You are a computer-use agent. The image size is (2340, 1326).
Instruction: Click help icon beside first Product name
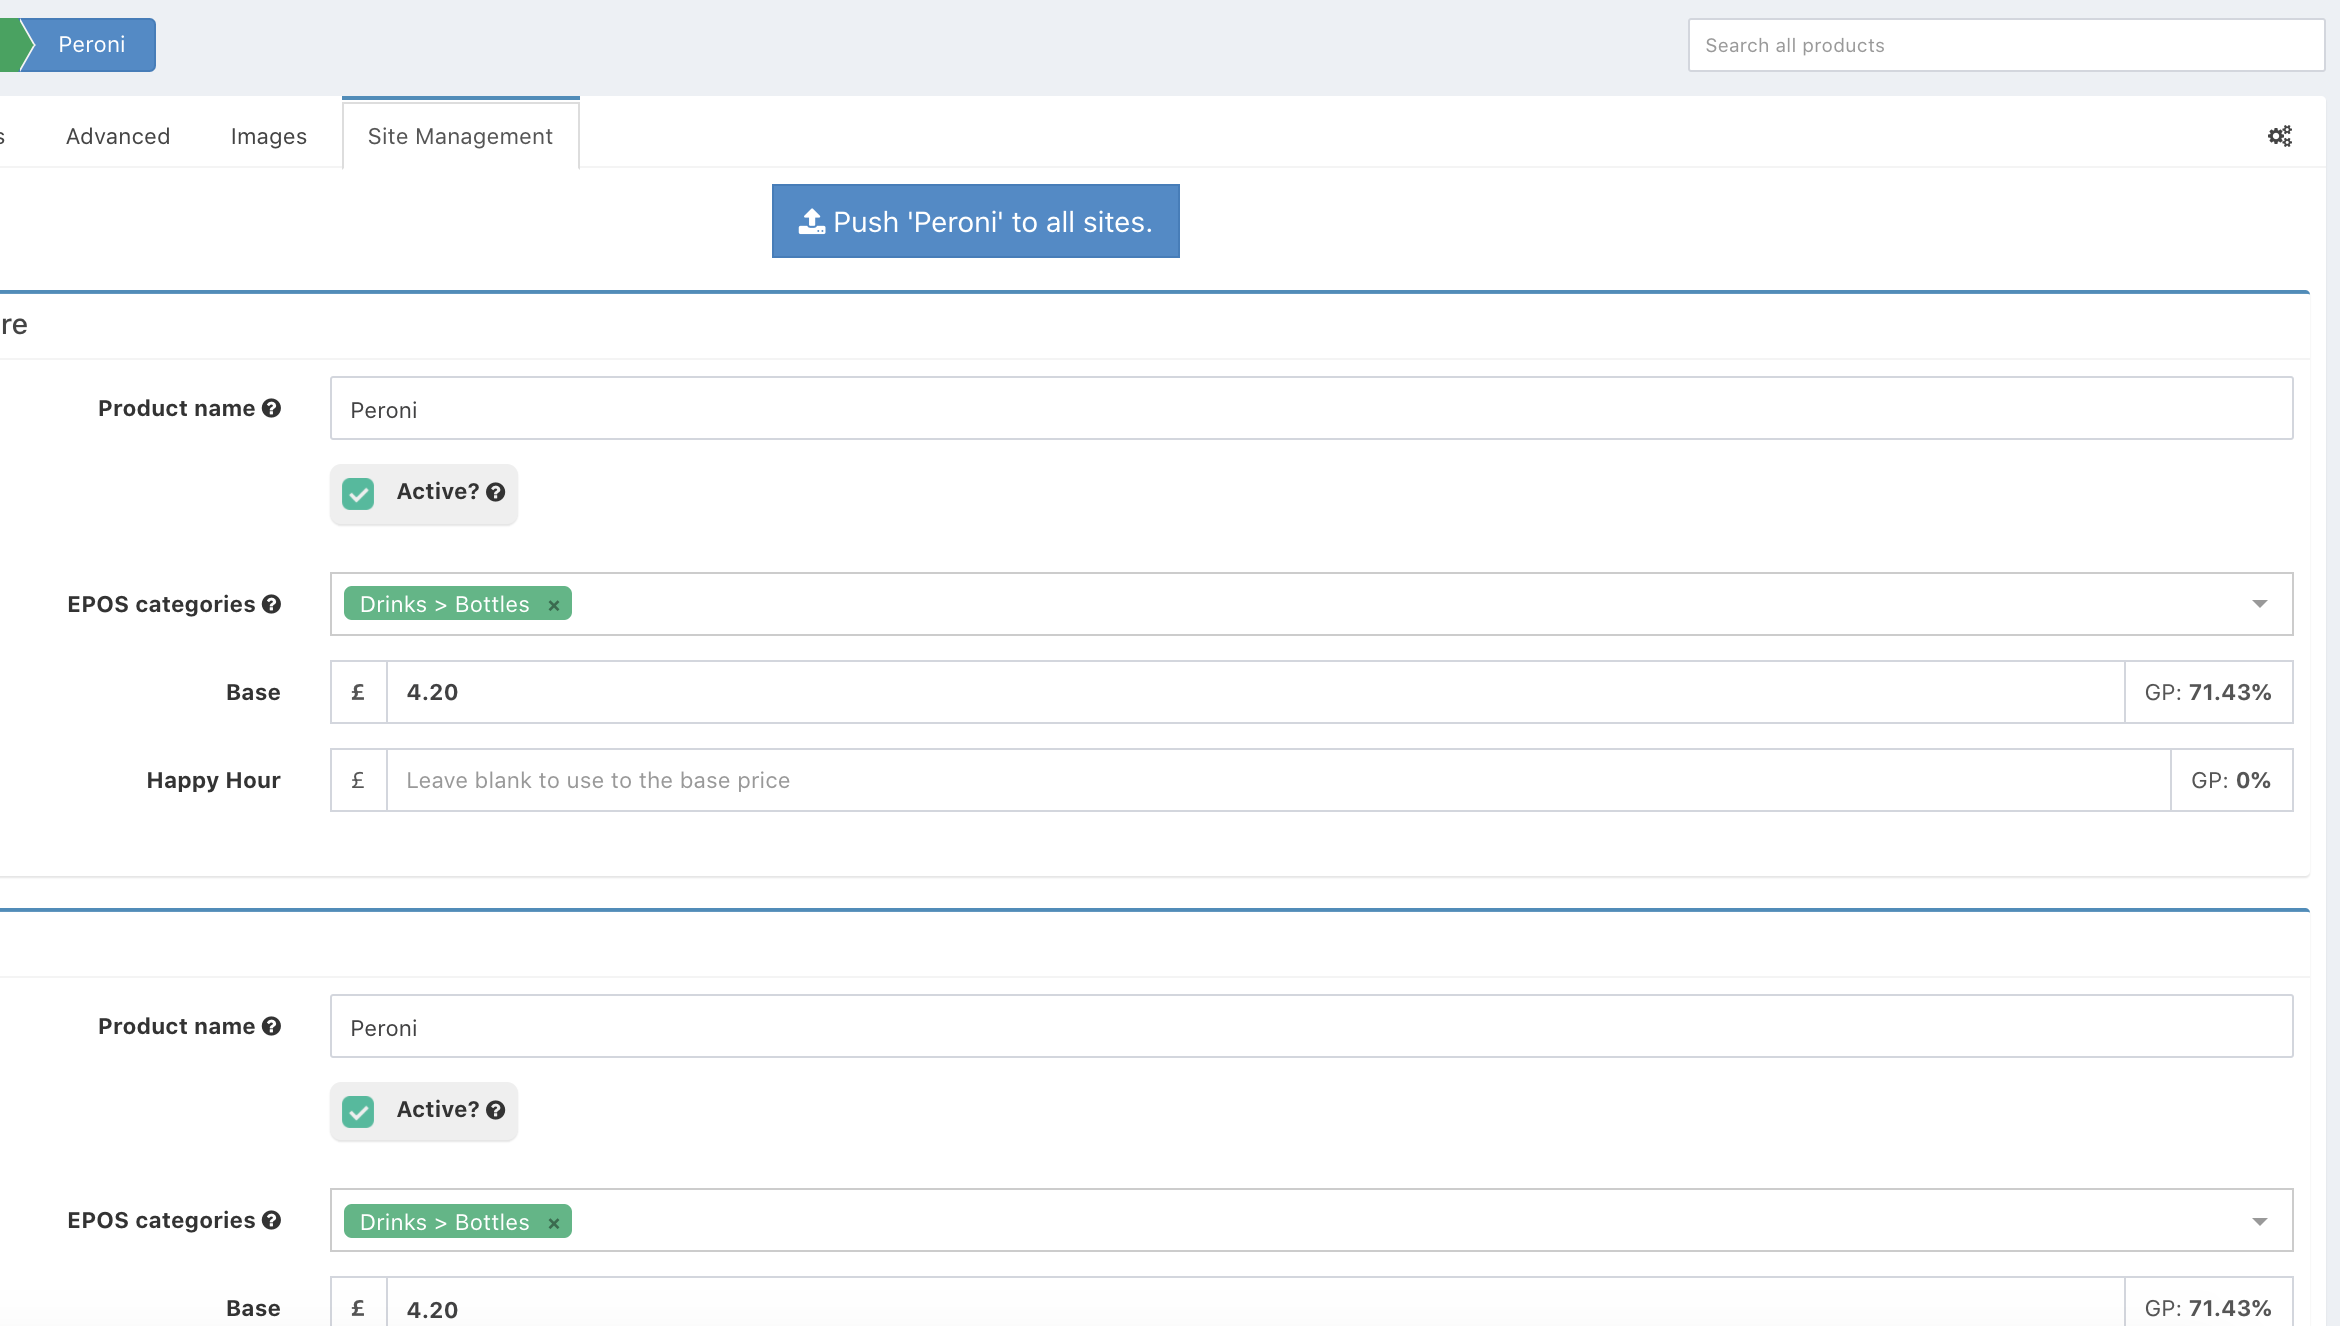[x=271, y=408]
